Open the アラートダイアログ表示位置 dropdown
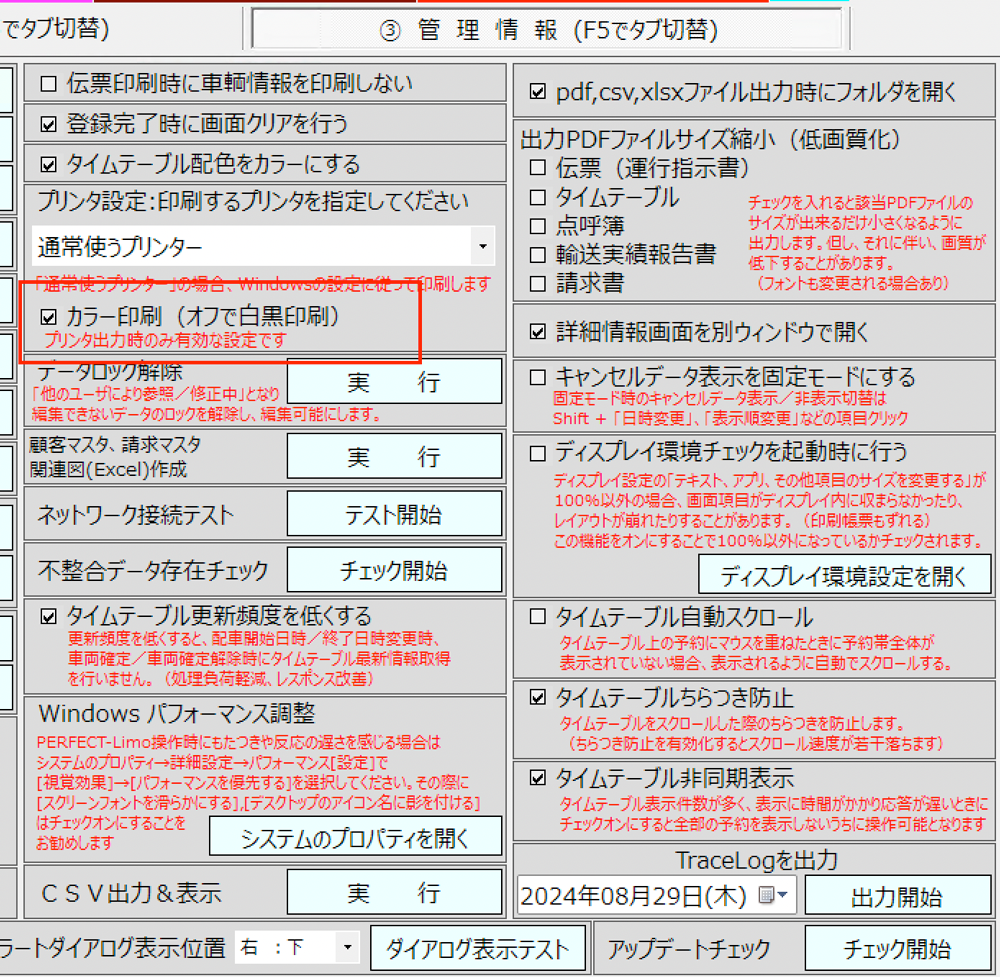This screenshot has width=1000, height=977. click(345, 947)
